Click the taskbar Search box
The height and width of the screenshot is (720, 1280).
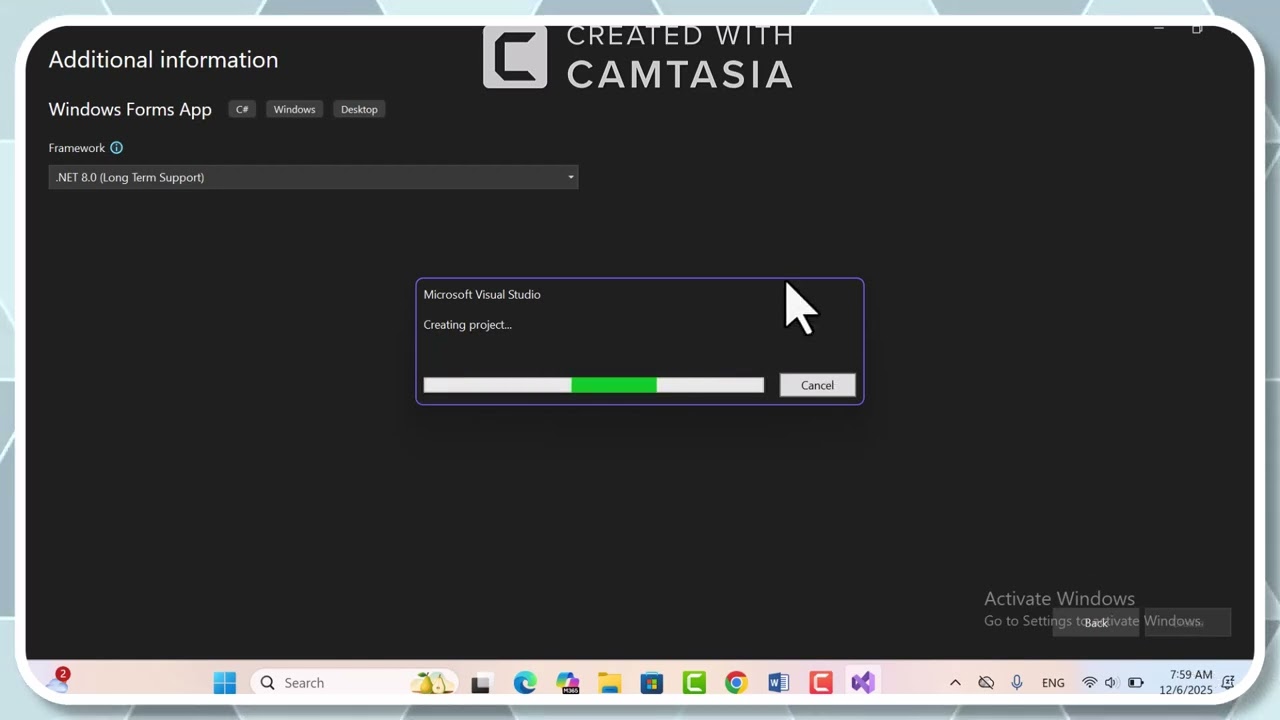click(x=354, y=683)
